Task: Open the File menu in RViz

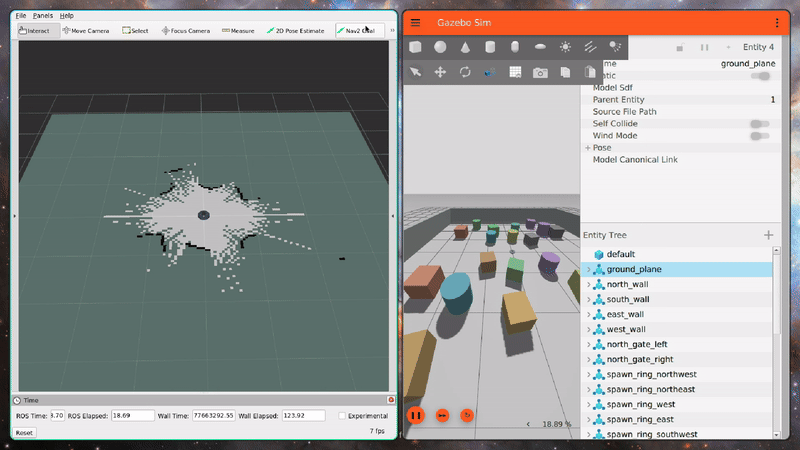Action: 21,16
